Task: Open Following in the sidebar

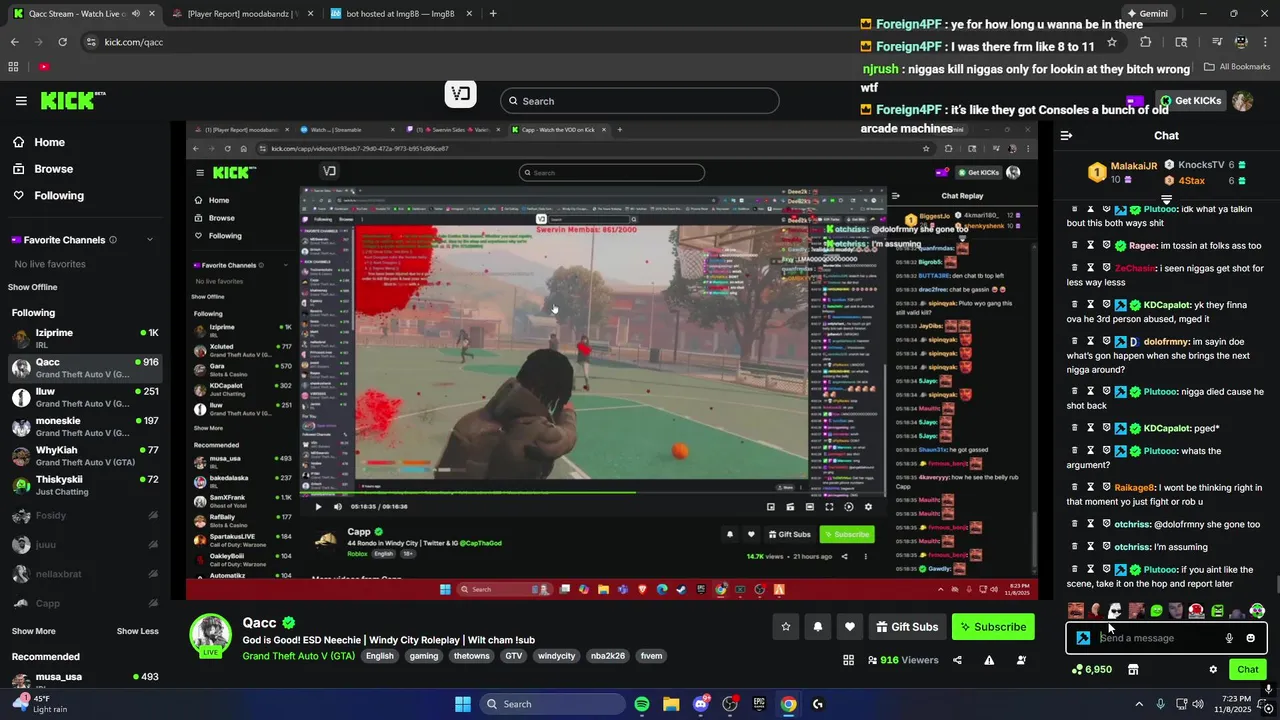Action: click(x=58, y=196)
